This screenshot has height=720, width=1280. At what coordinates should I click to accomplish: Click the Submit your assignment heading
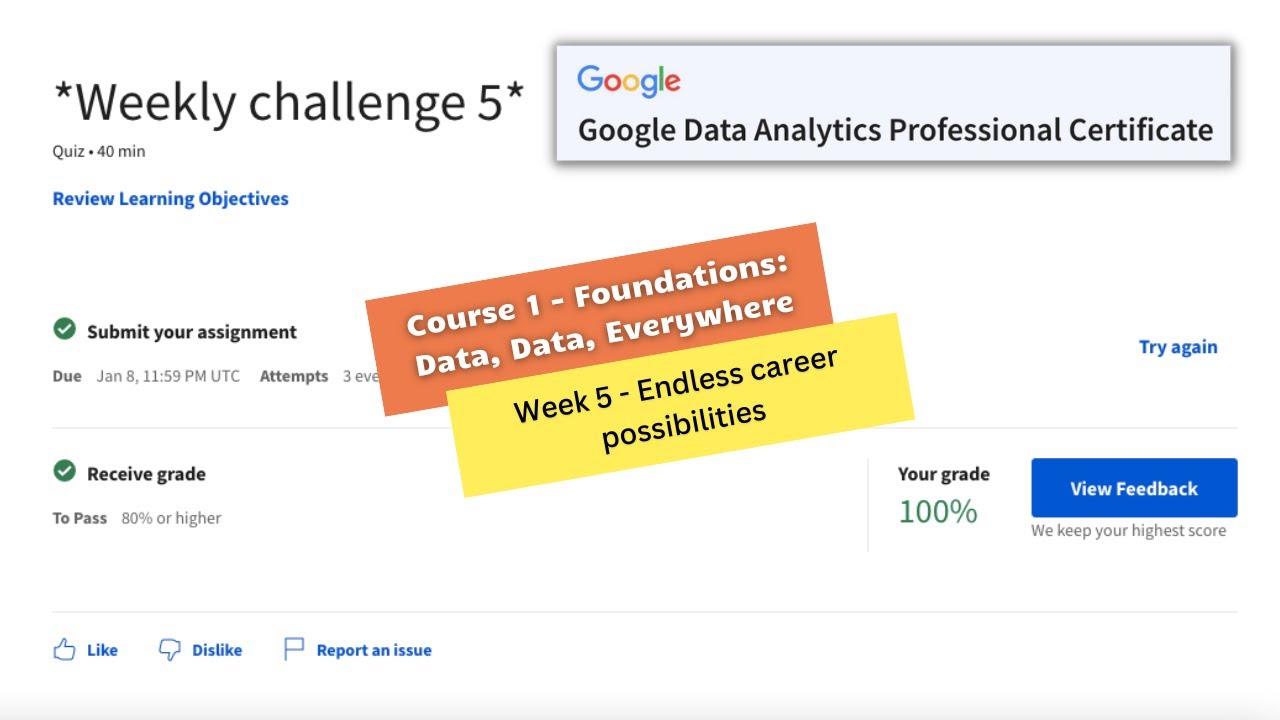coord(192,332)
